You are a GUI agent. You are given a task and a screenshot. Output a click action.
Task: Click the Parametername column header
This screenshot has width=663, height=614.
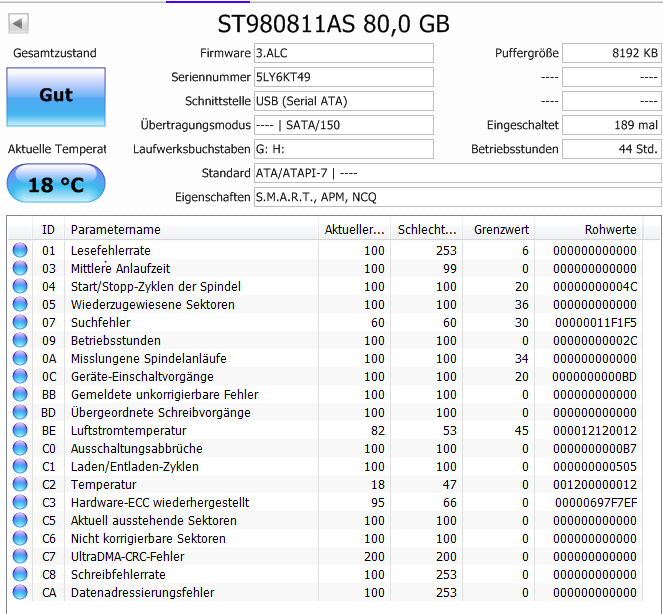(x=191, y=230)
